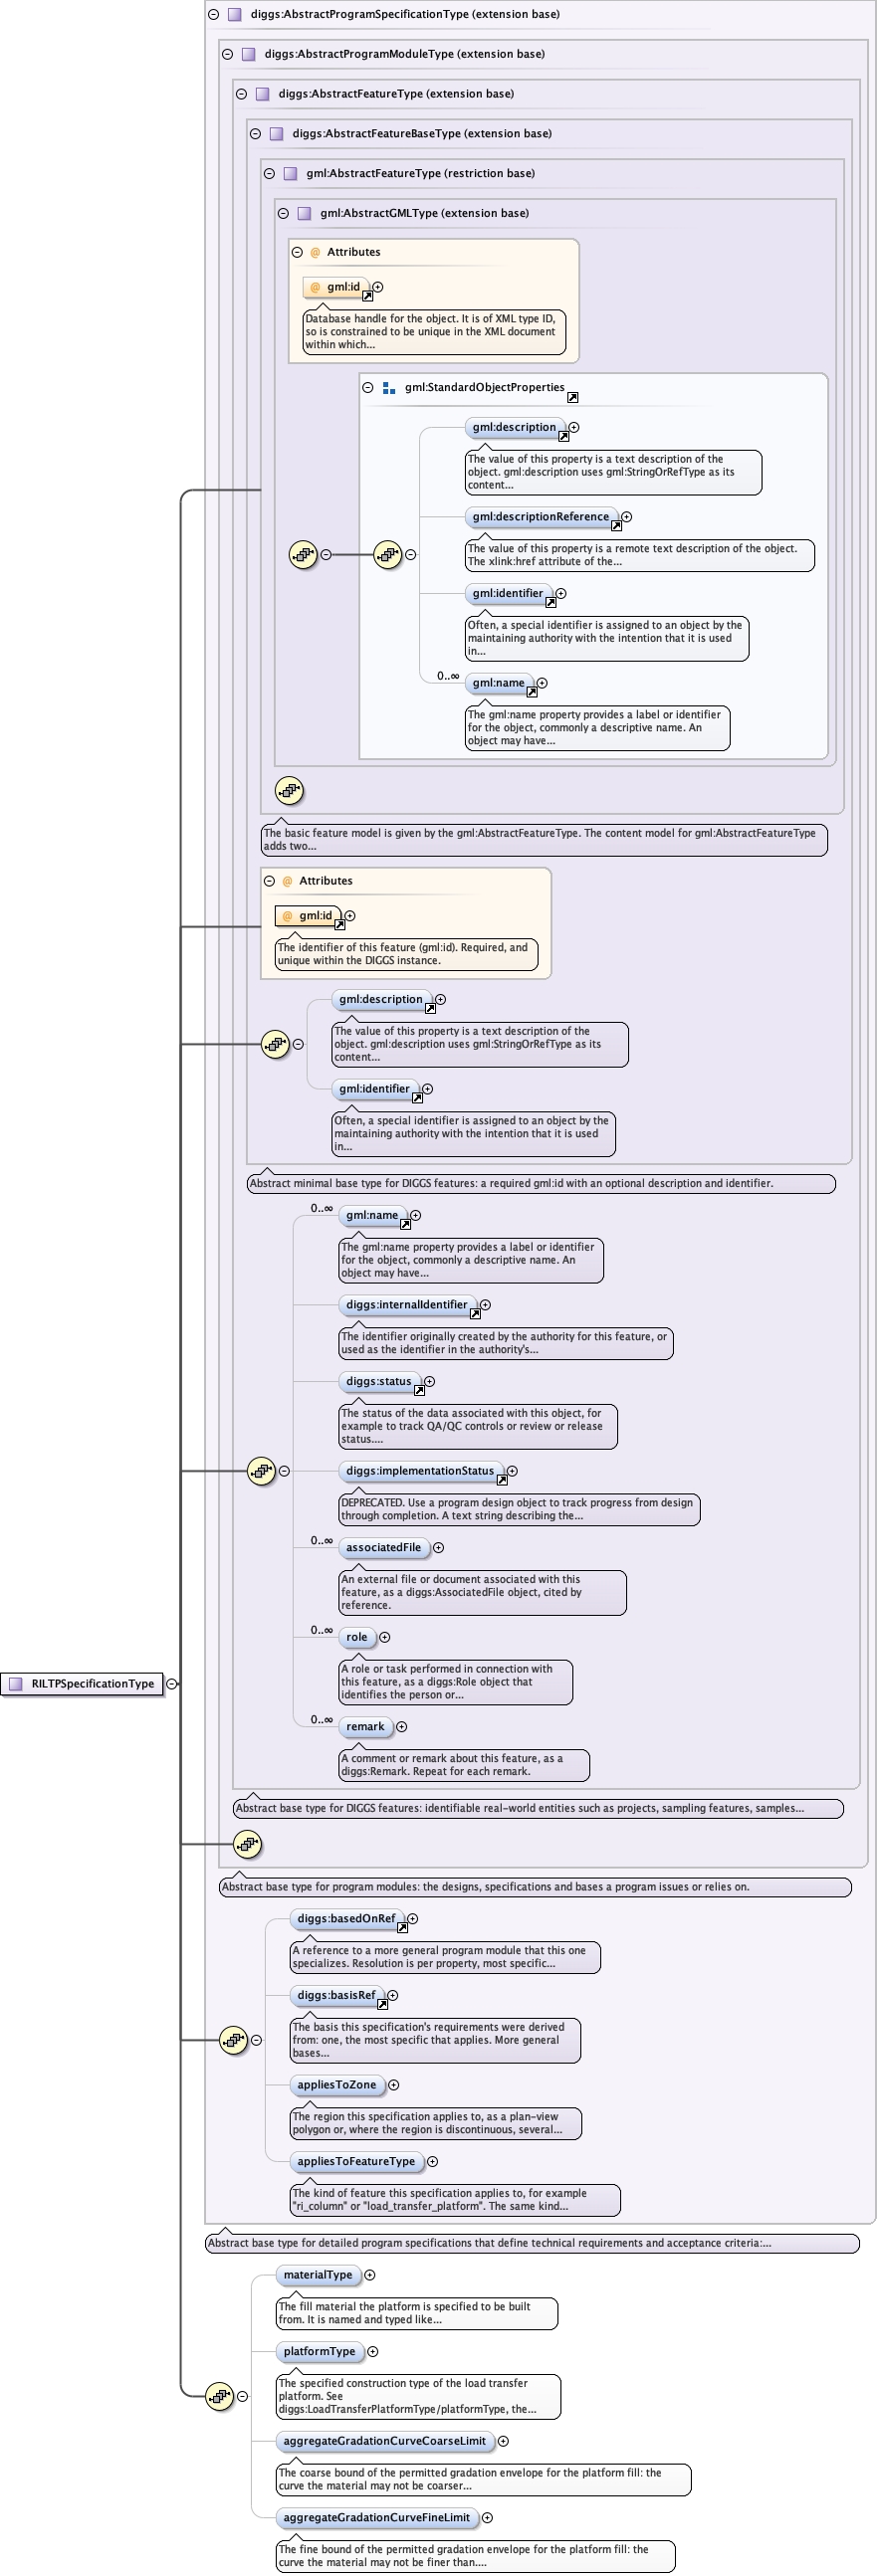Collapse the diggs:AbstractProgramModuleType extension base
The width and height of the screenshot is (878, 2576).
[227, 54]
